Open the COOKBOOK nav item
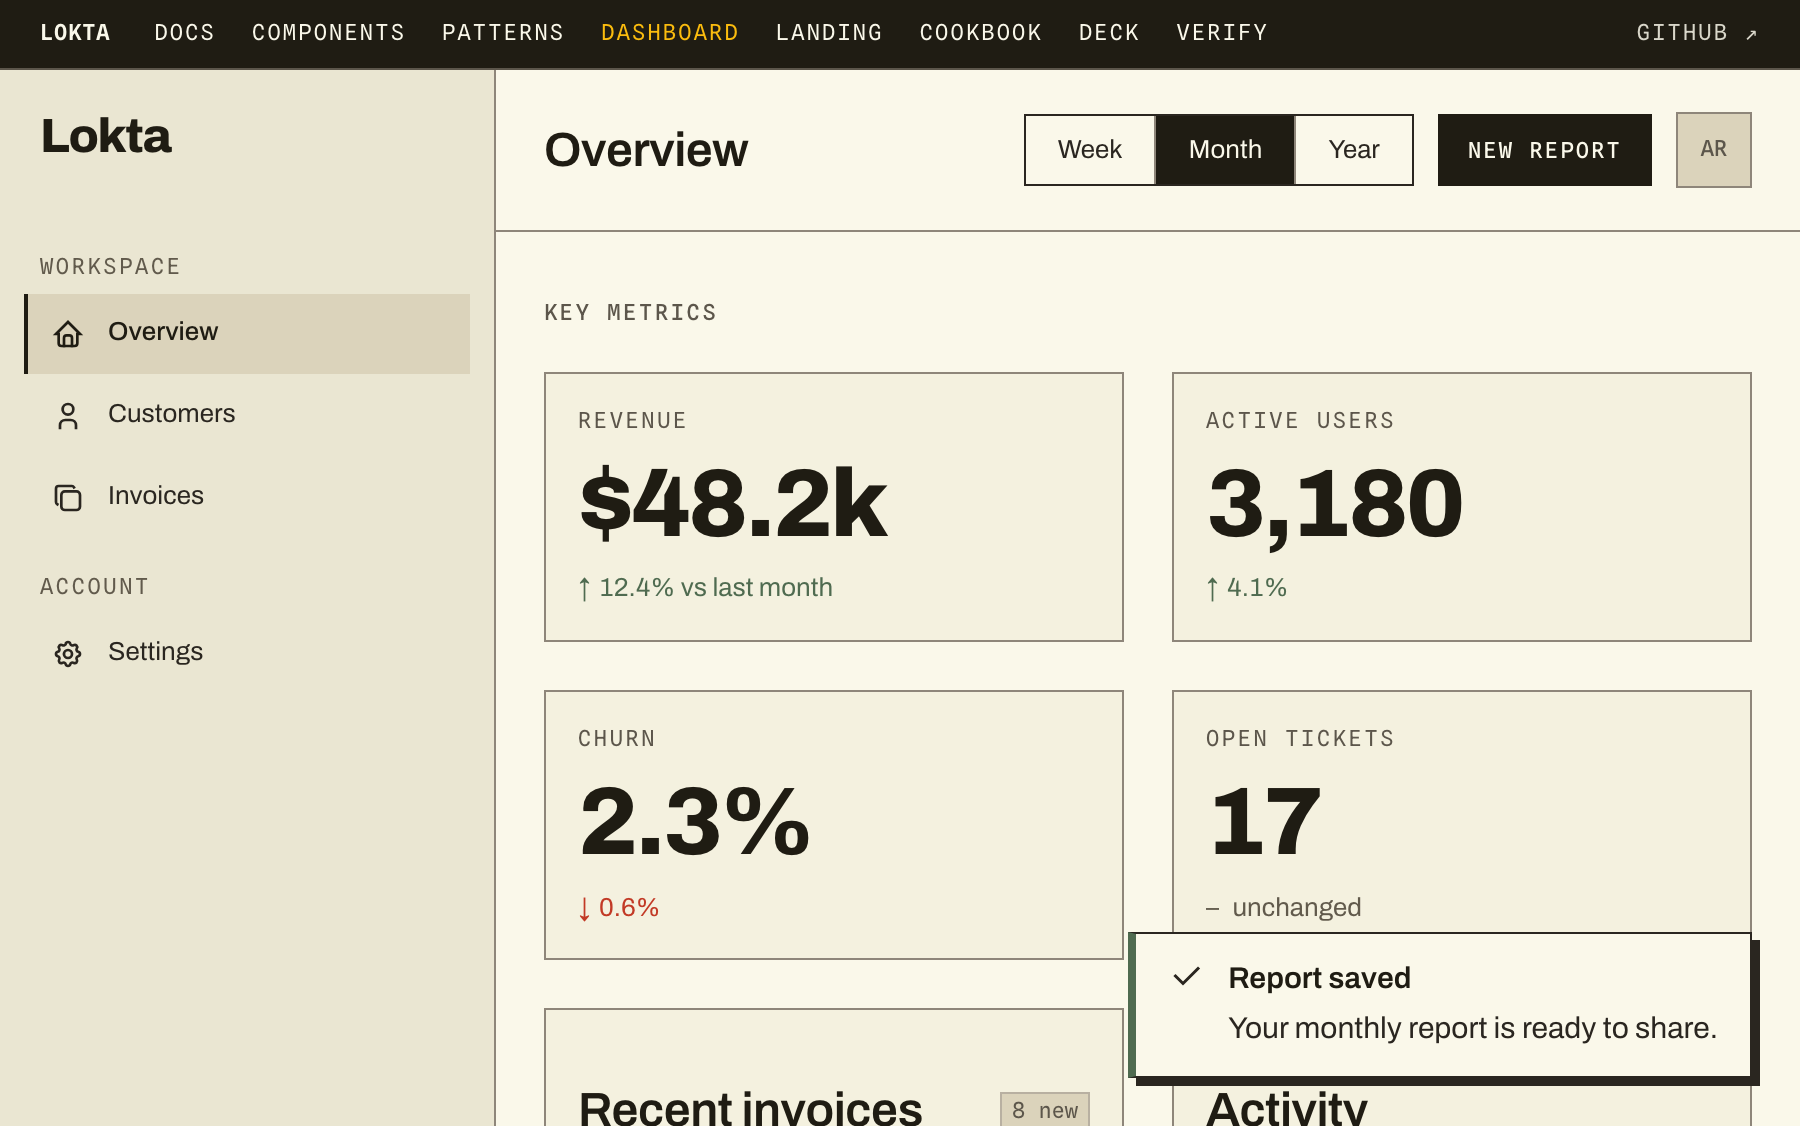Image resolution: width=1800 pixels, height=1126 pixels. click(981, 33)
